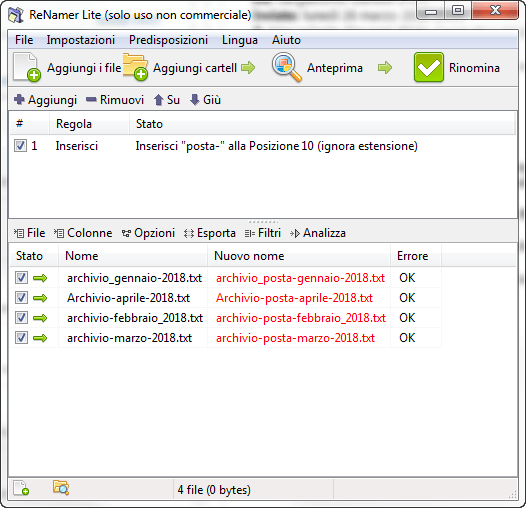This screenshot has width=526, height=508.
Task: Click the Aggiungi i file label
Action: coord(84,68)
